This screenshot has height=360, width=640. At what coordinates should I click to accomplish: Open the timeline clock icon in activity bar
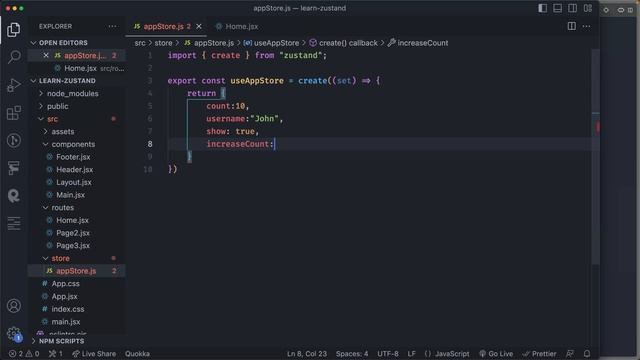(14, 140)
